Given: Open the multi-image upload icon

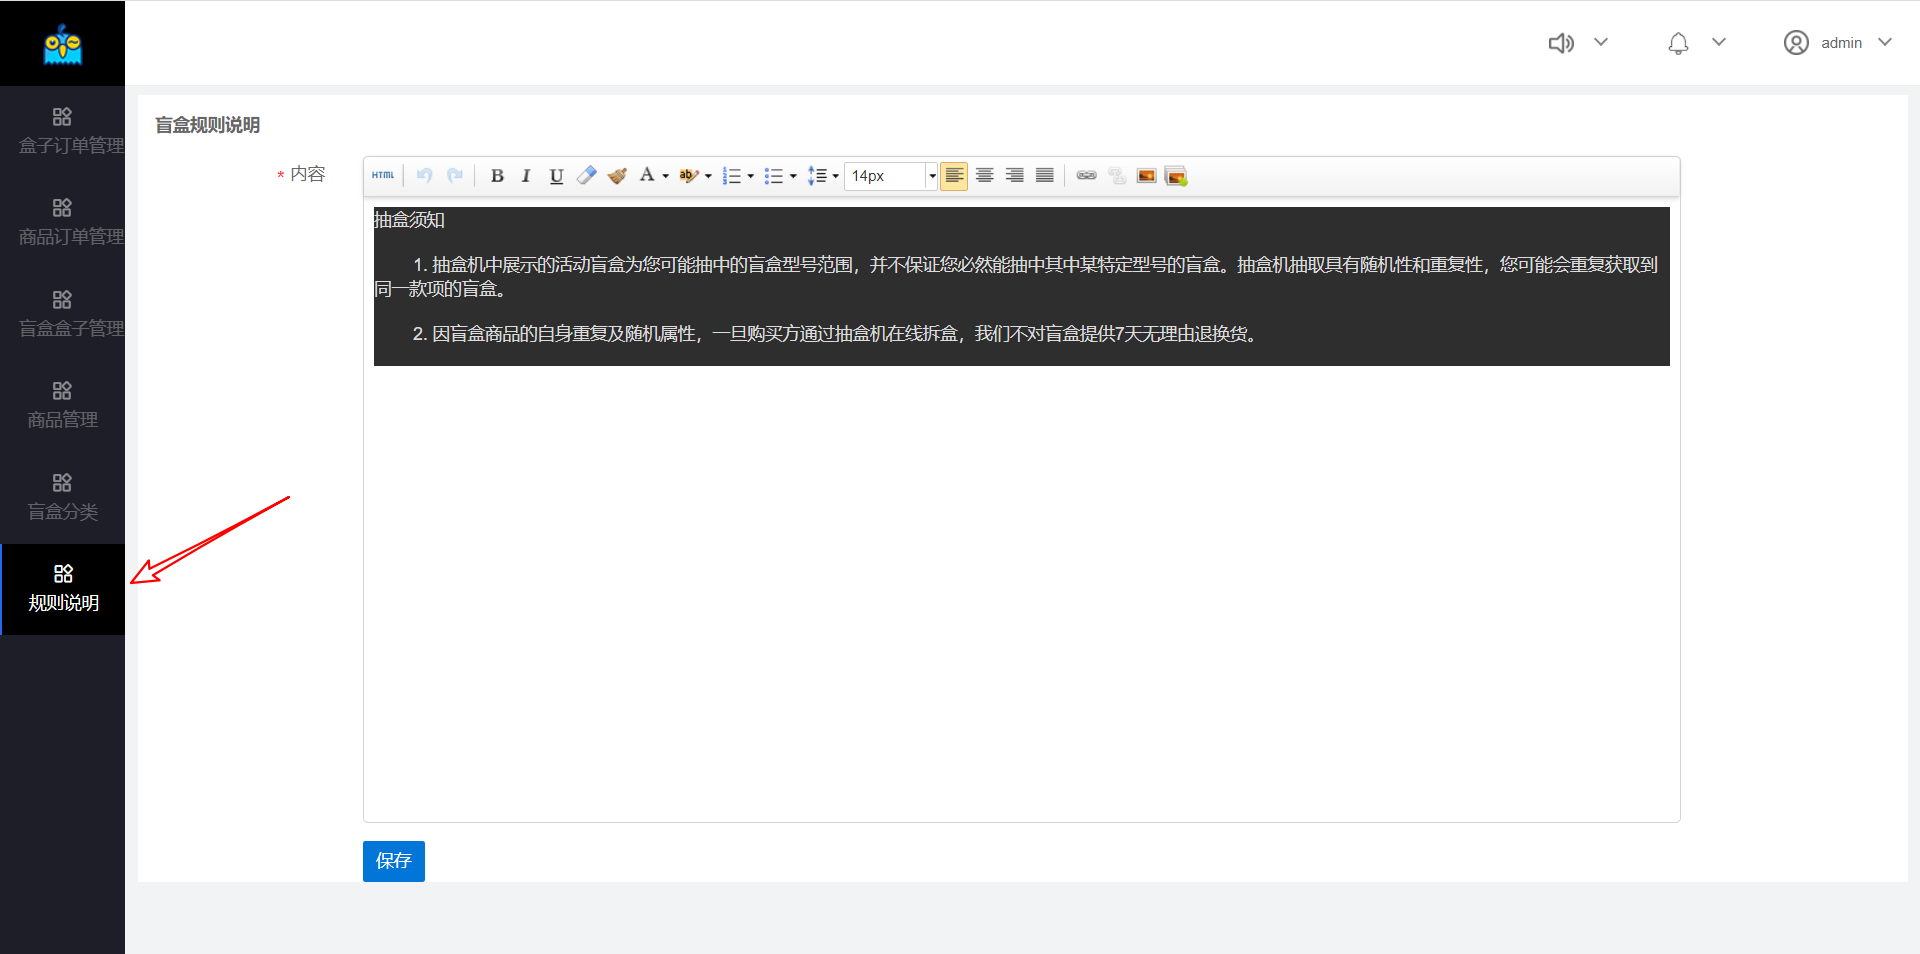Looking at the screenshot, I should pyautogui.click(x=1176, y=176).
